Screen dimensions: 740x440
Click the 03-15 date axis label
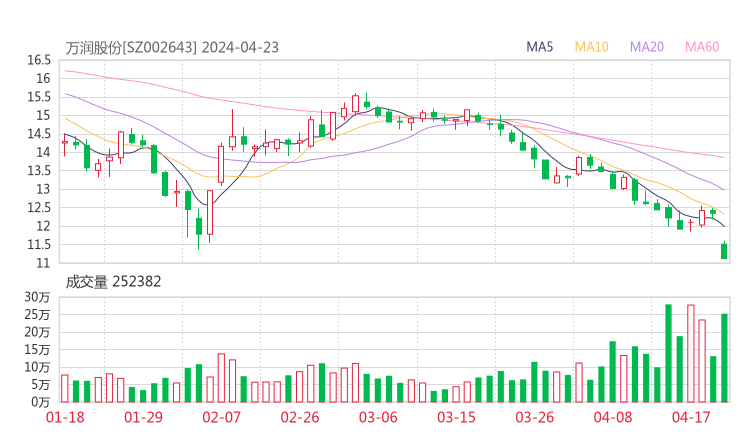456,417
